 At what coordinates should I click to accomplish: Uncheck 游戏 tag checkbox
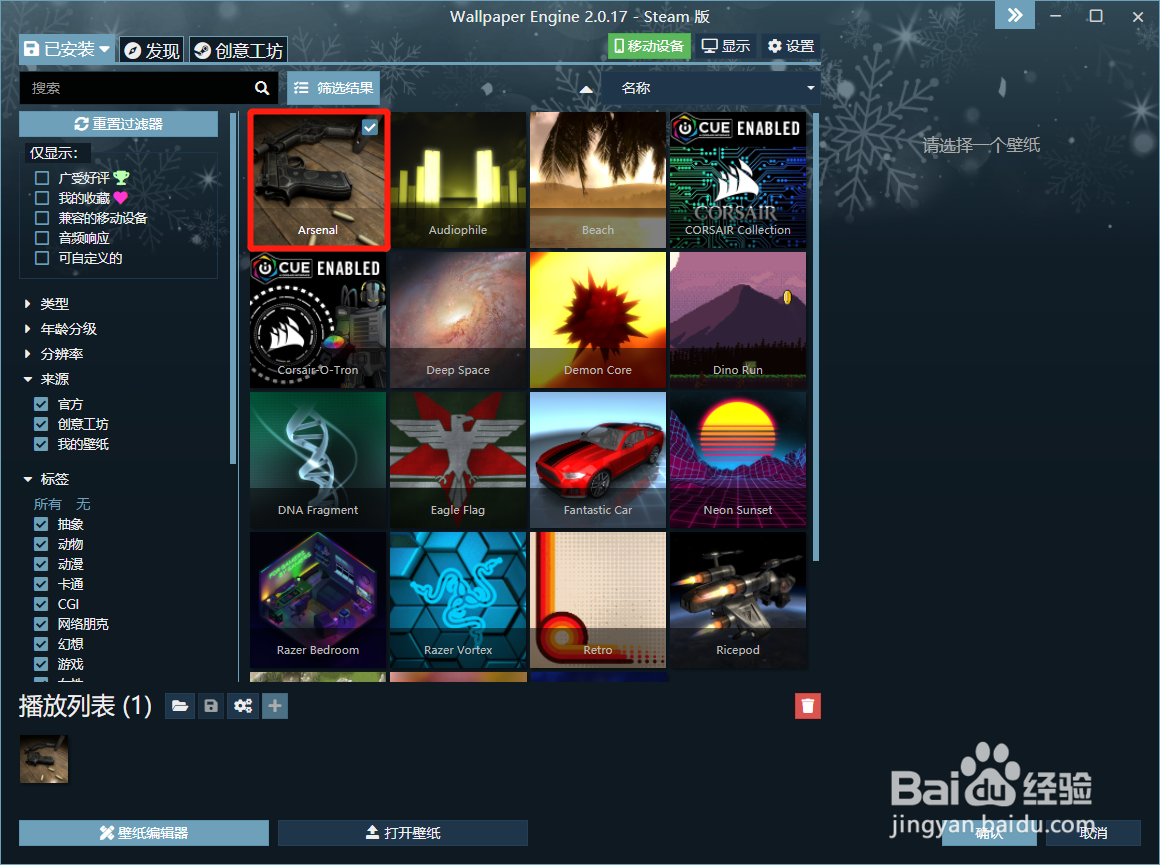point(41,664)
